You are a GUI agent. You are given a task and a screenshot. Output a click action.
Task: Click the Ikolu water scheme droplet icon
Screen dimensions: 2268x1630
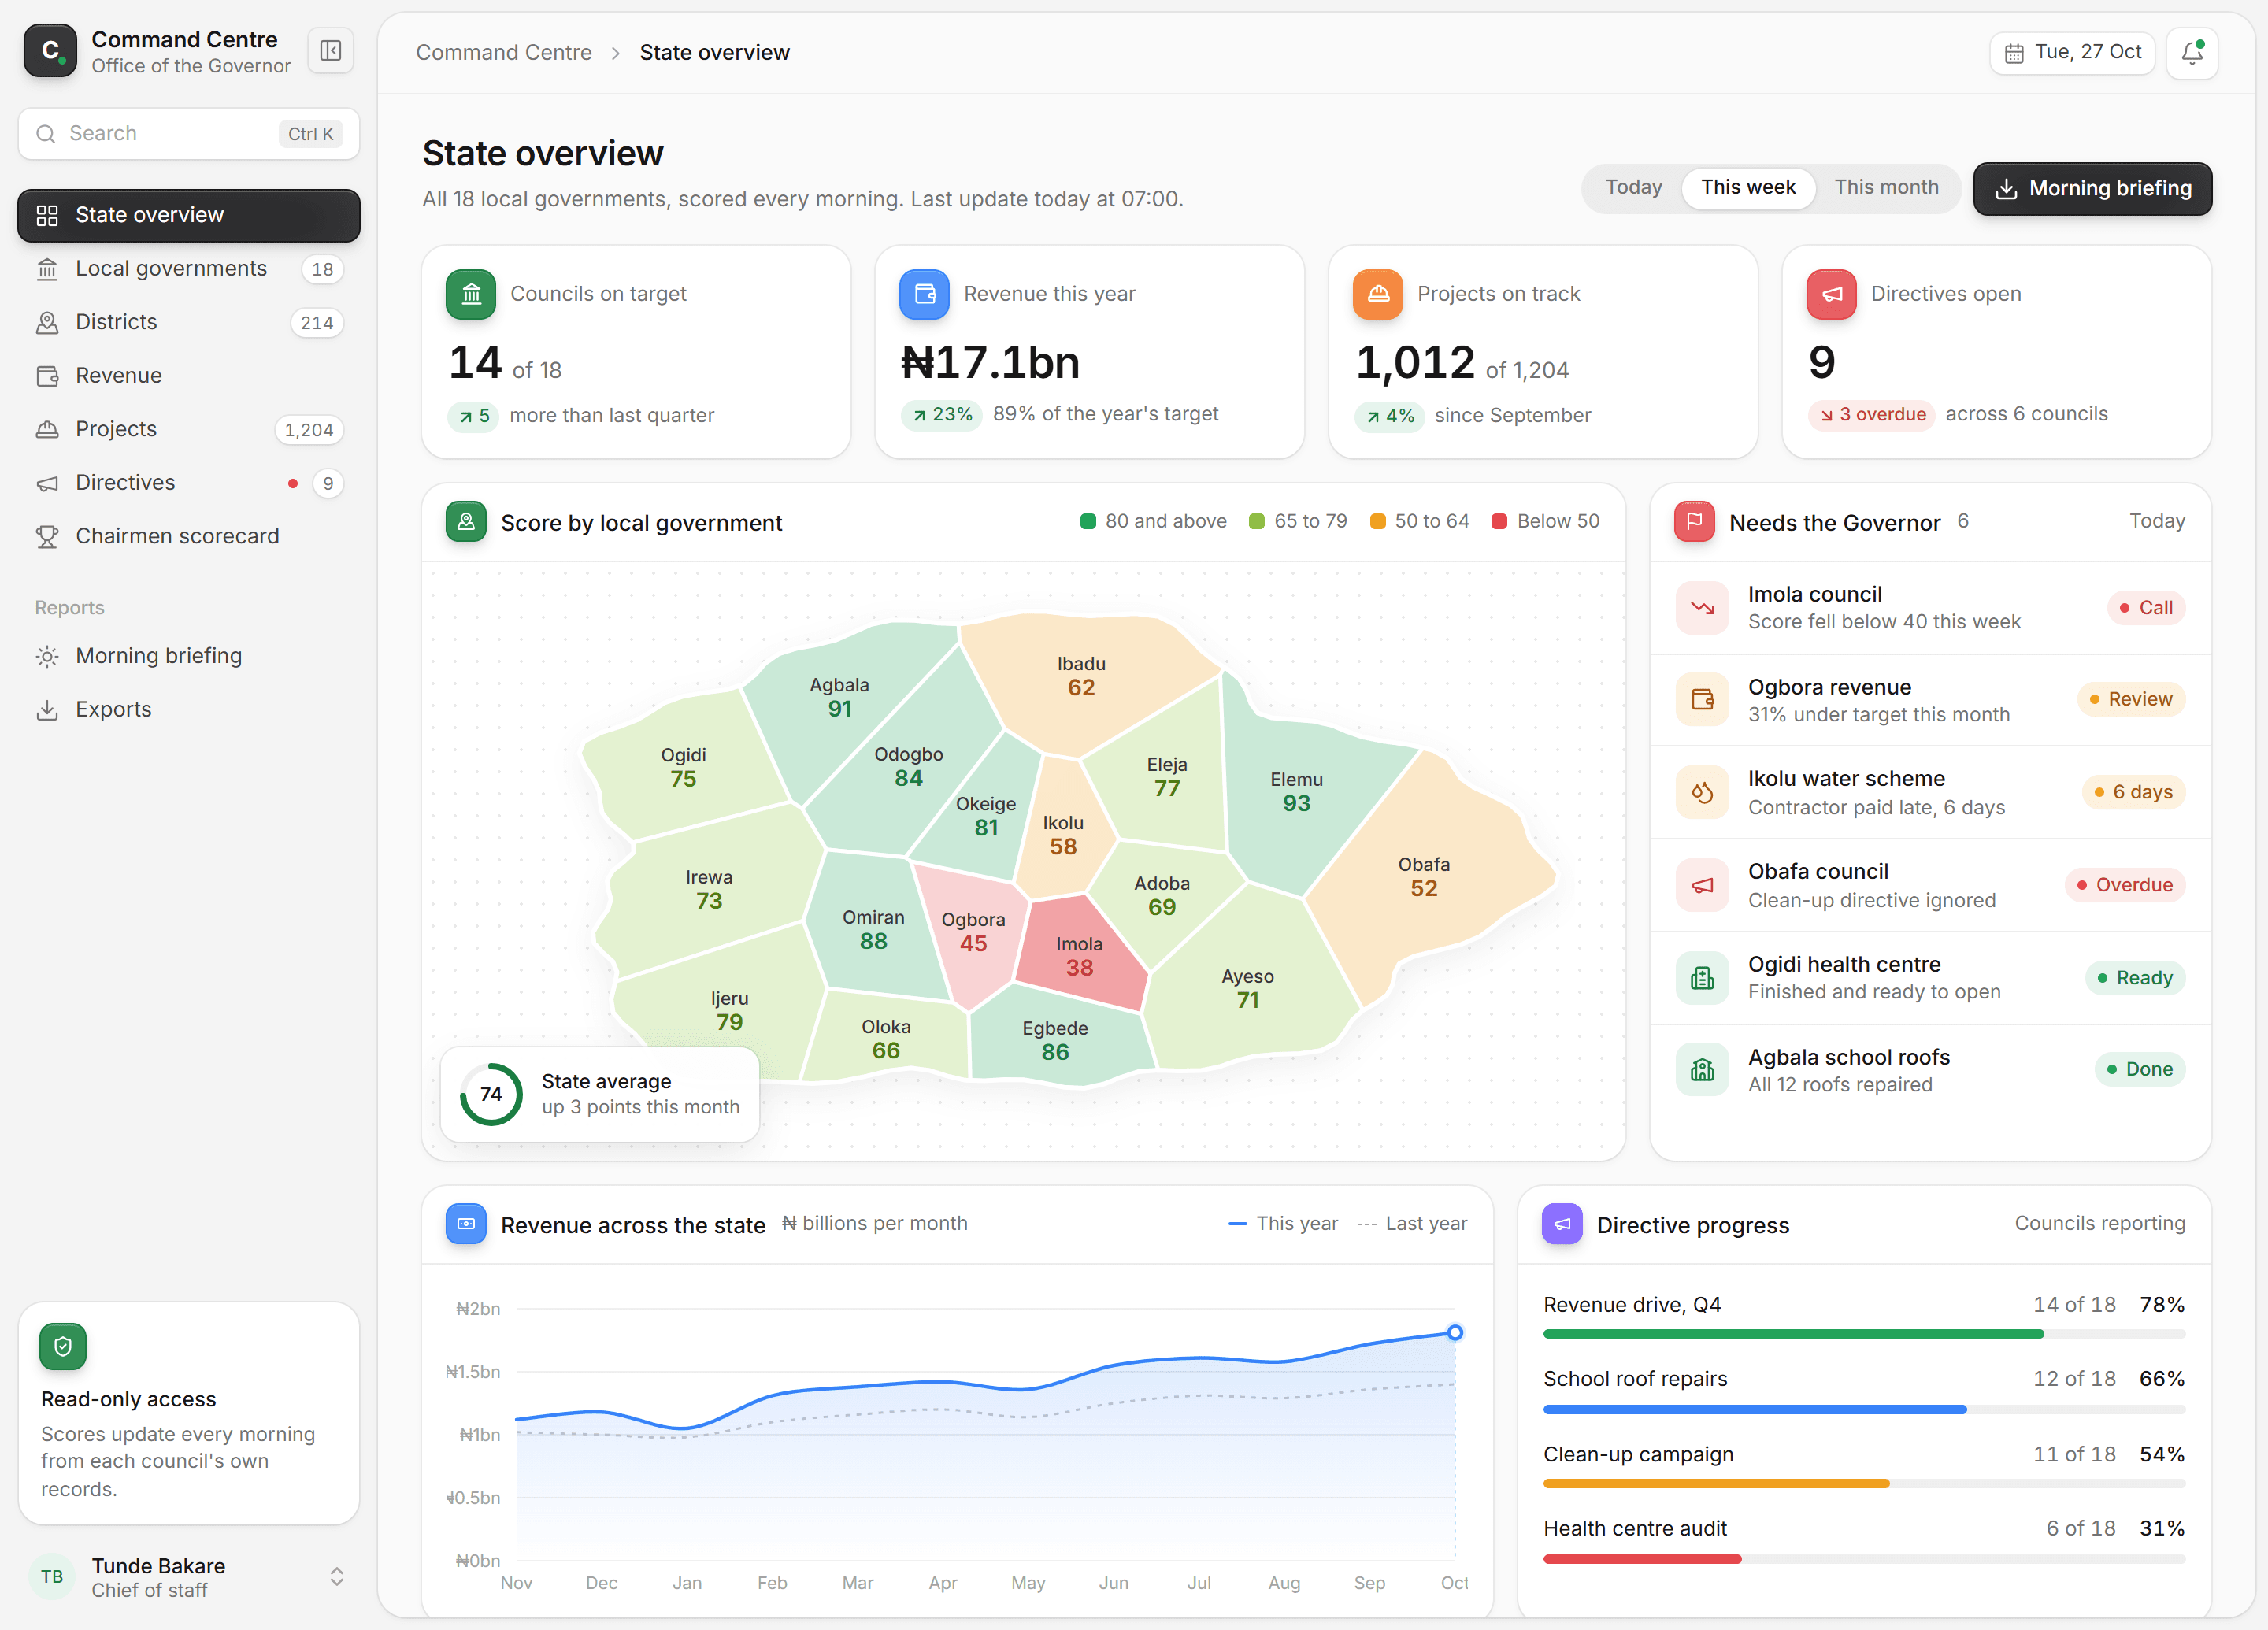click(x=1702, y=793)
